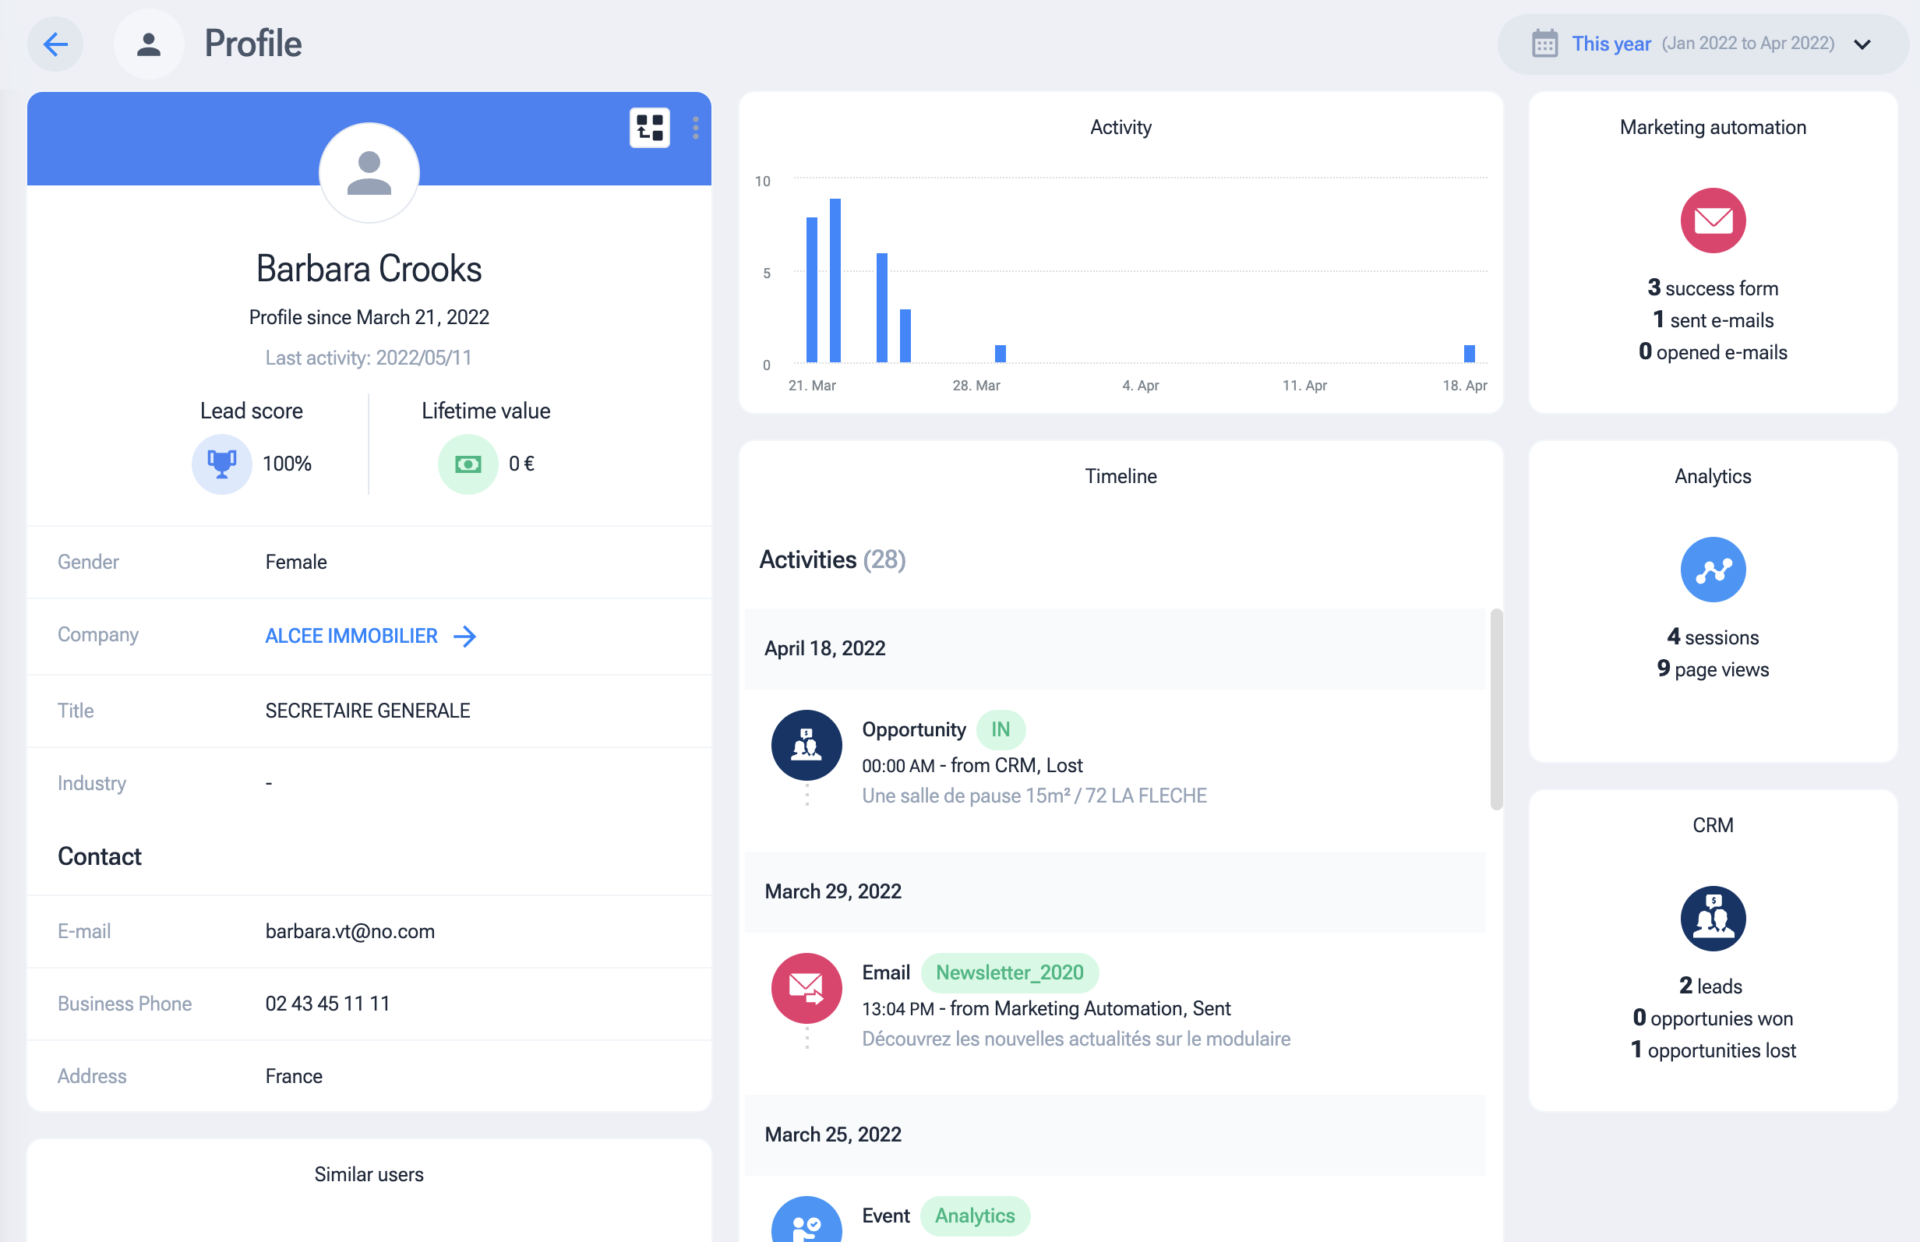Toggle the Analytics tag on the Event entry
The image size is (1920, 1242).
[x=975, y=1216]
